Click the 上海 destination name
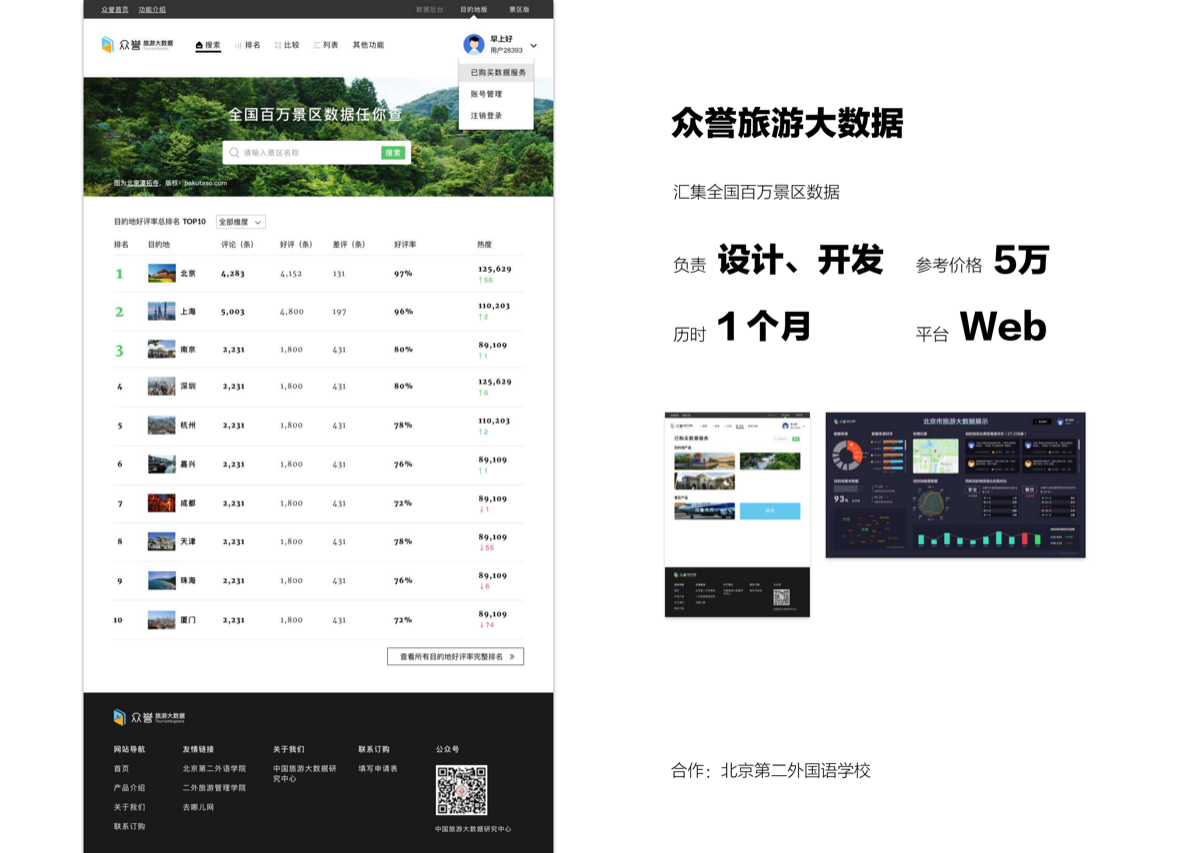Viewport: 1200px width, 853px height. [x=188, y=311]
